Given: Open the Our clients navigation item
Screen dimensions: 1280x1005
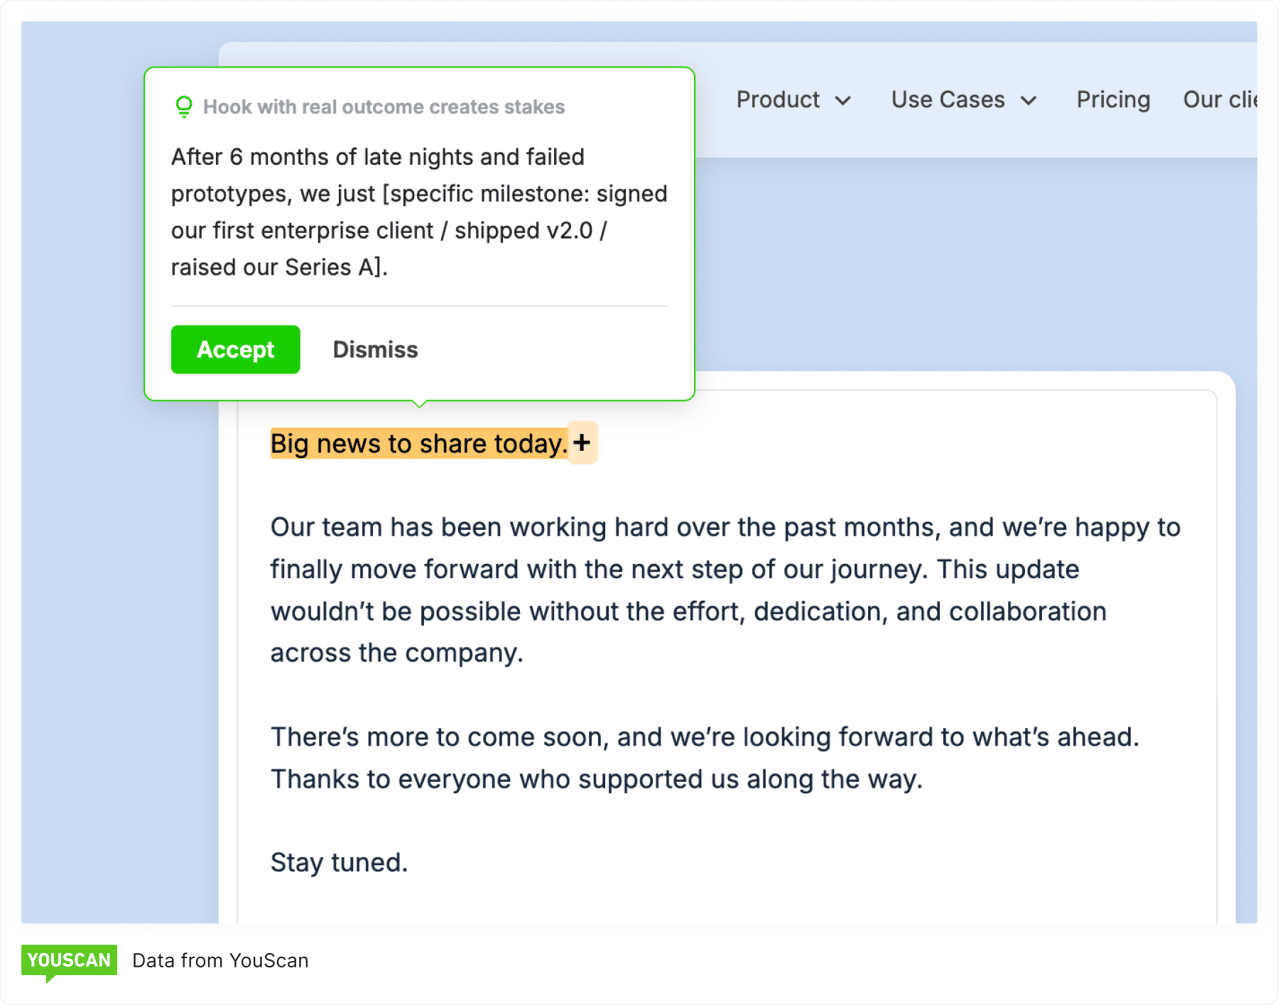Looking at the screenshot, I should (x=1219, y=100).
